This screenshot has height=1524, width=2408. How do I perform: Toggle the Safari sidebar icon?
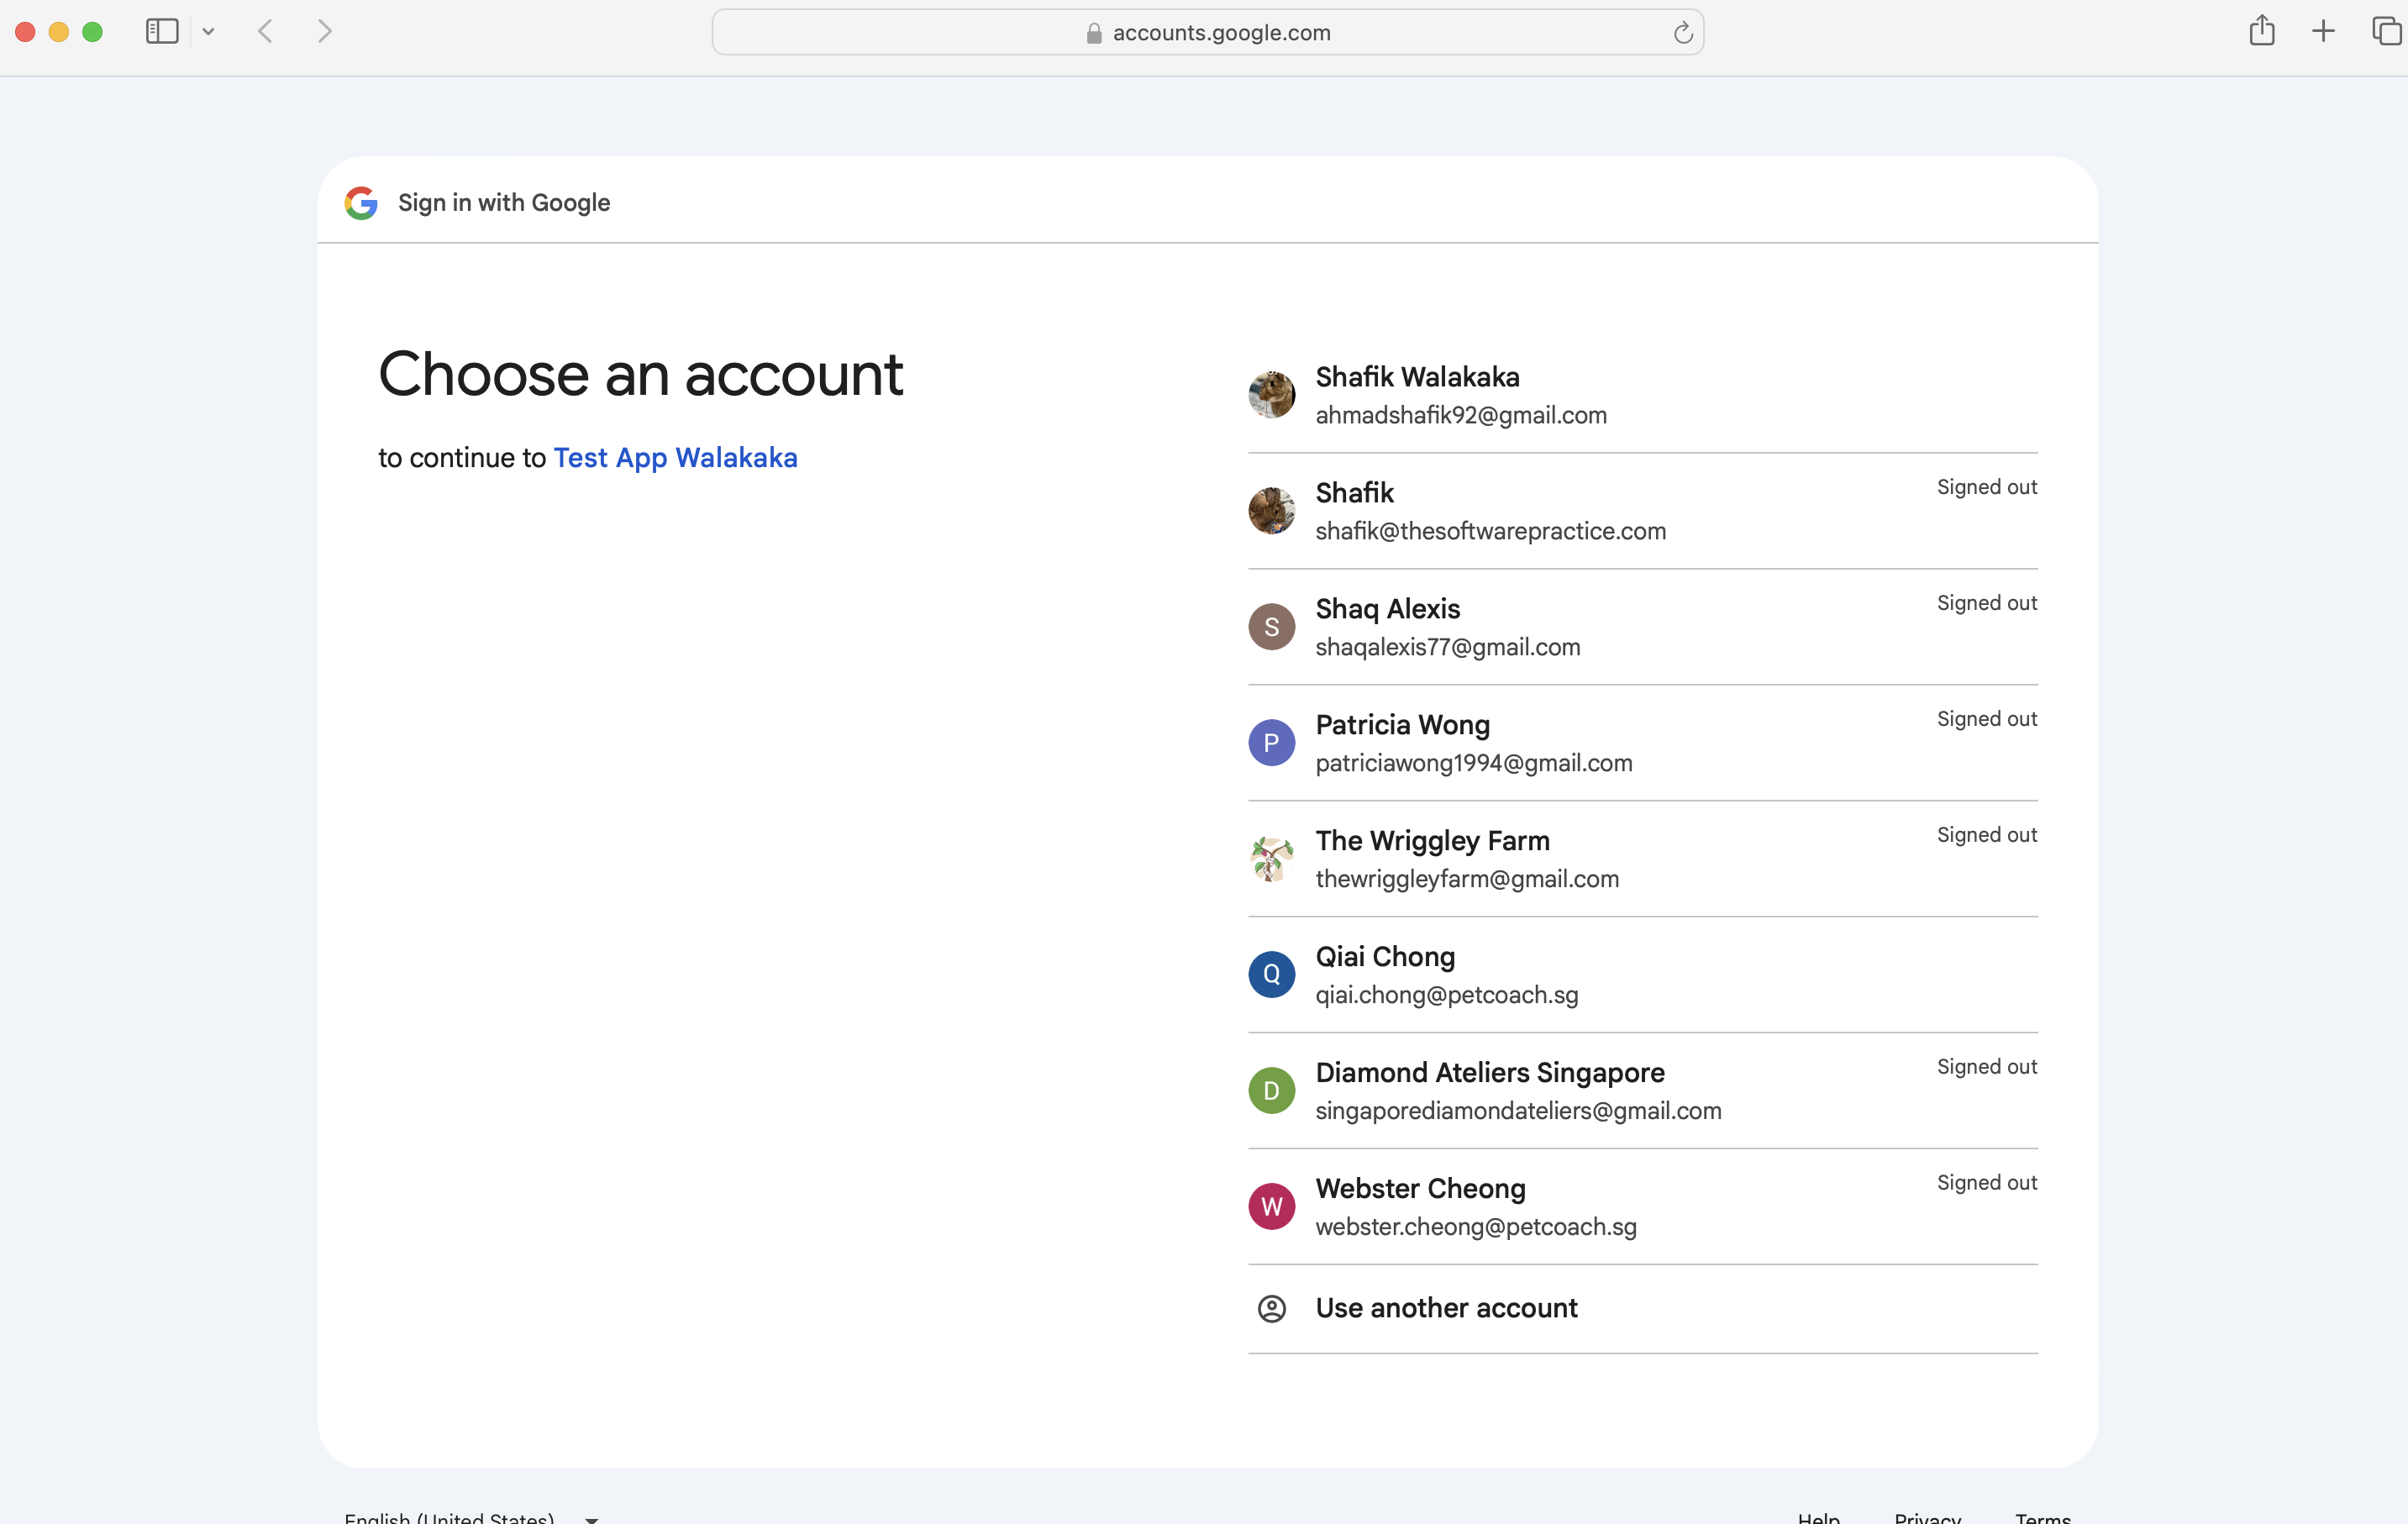[x=162, y=32]
